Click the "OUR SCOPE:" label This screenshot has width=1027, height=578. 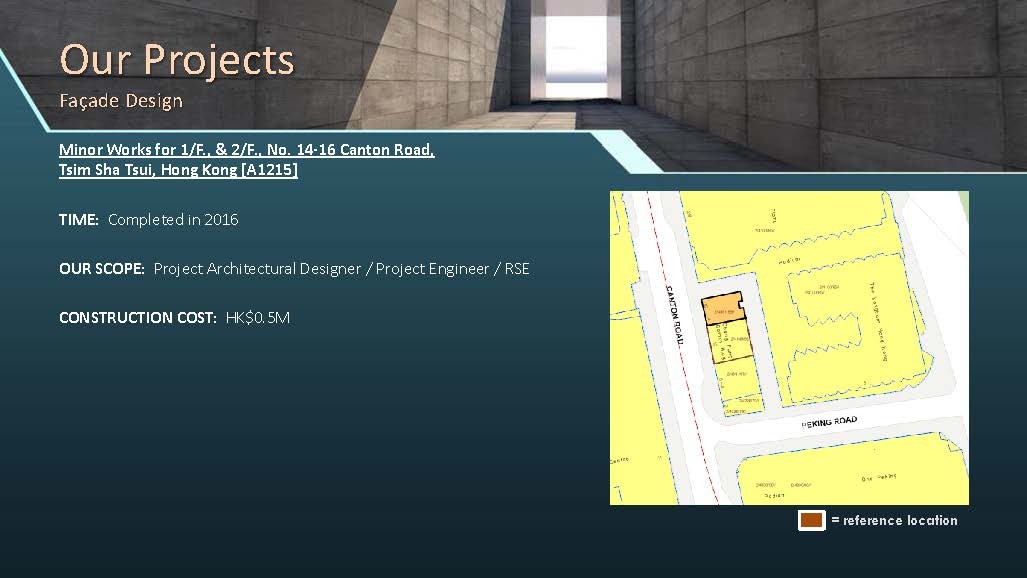tap(102, 269)
